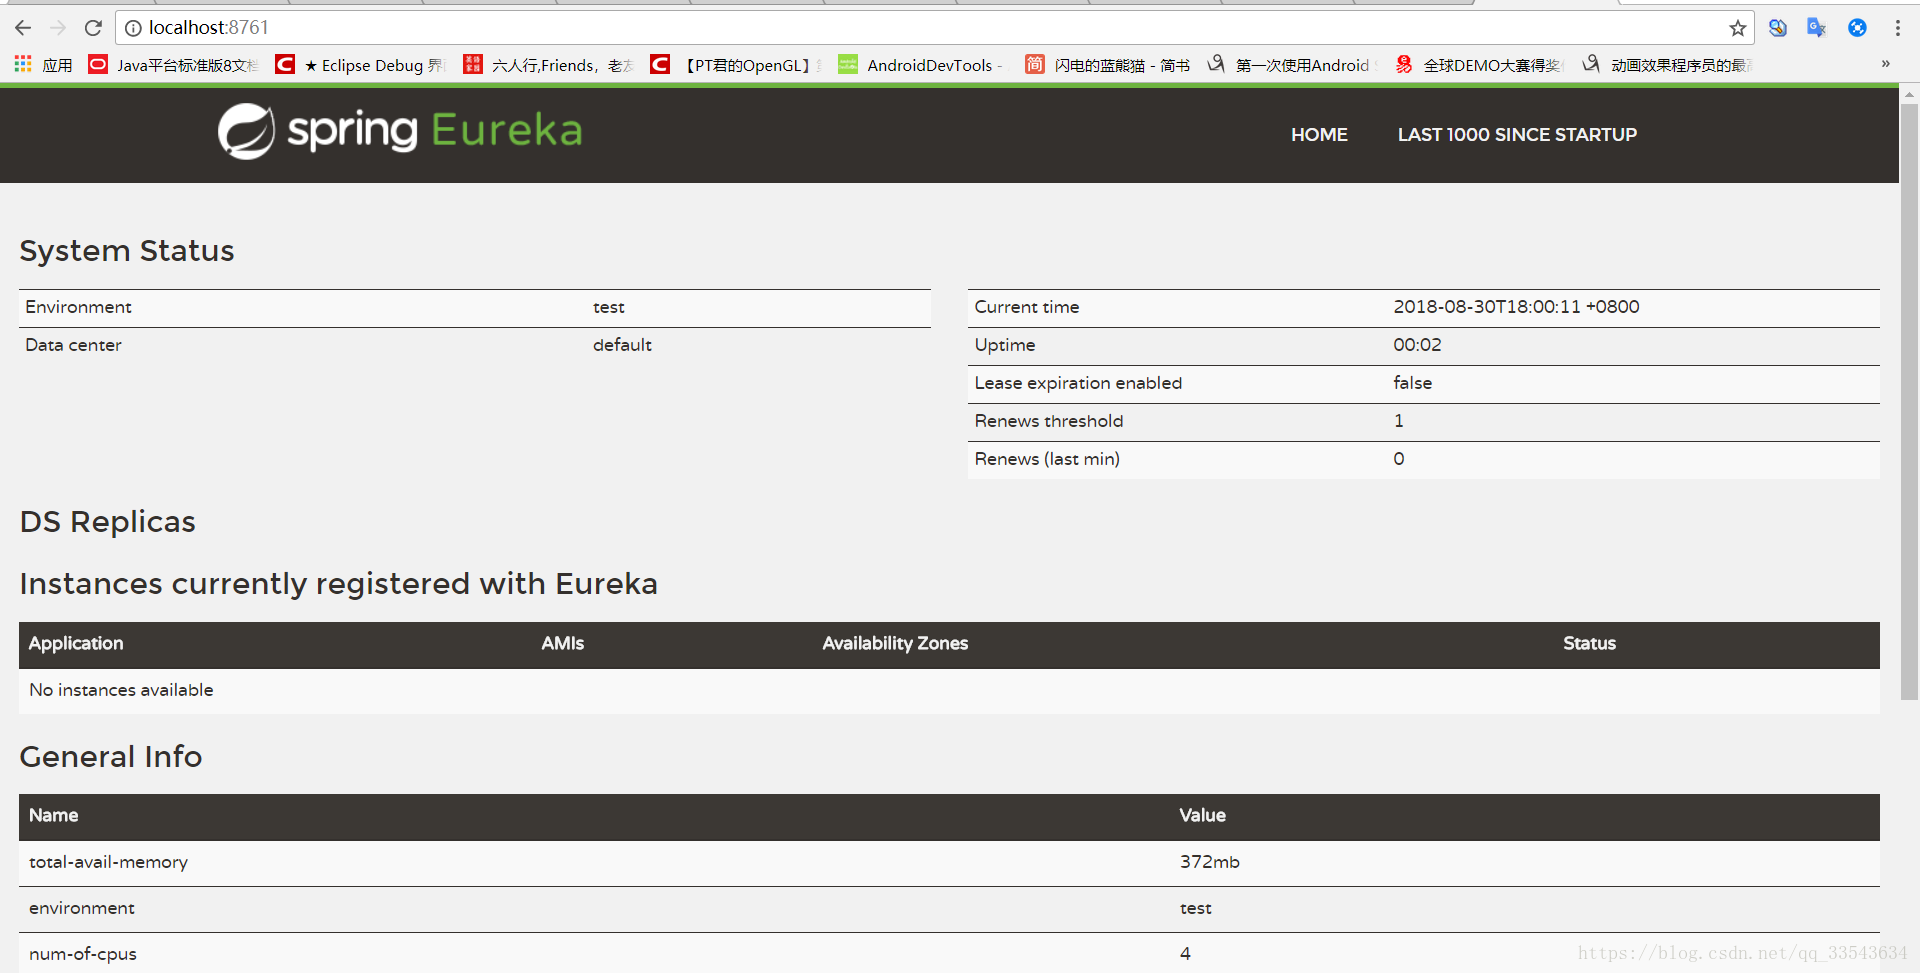Click the Application column header

click(76, 643)
